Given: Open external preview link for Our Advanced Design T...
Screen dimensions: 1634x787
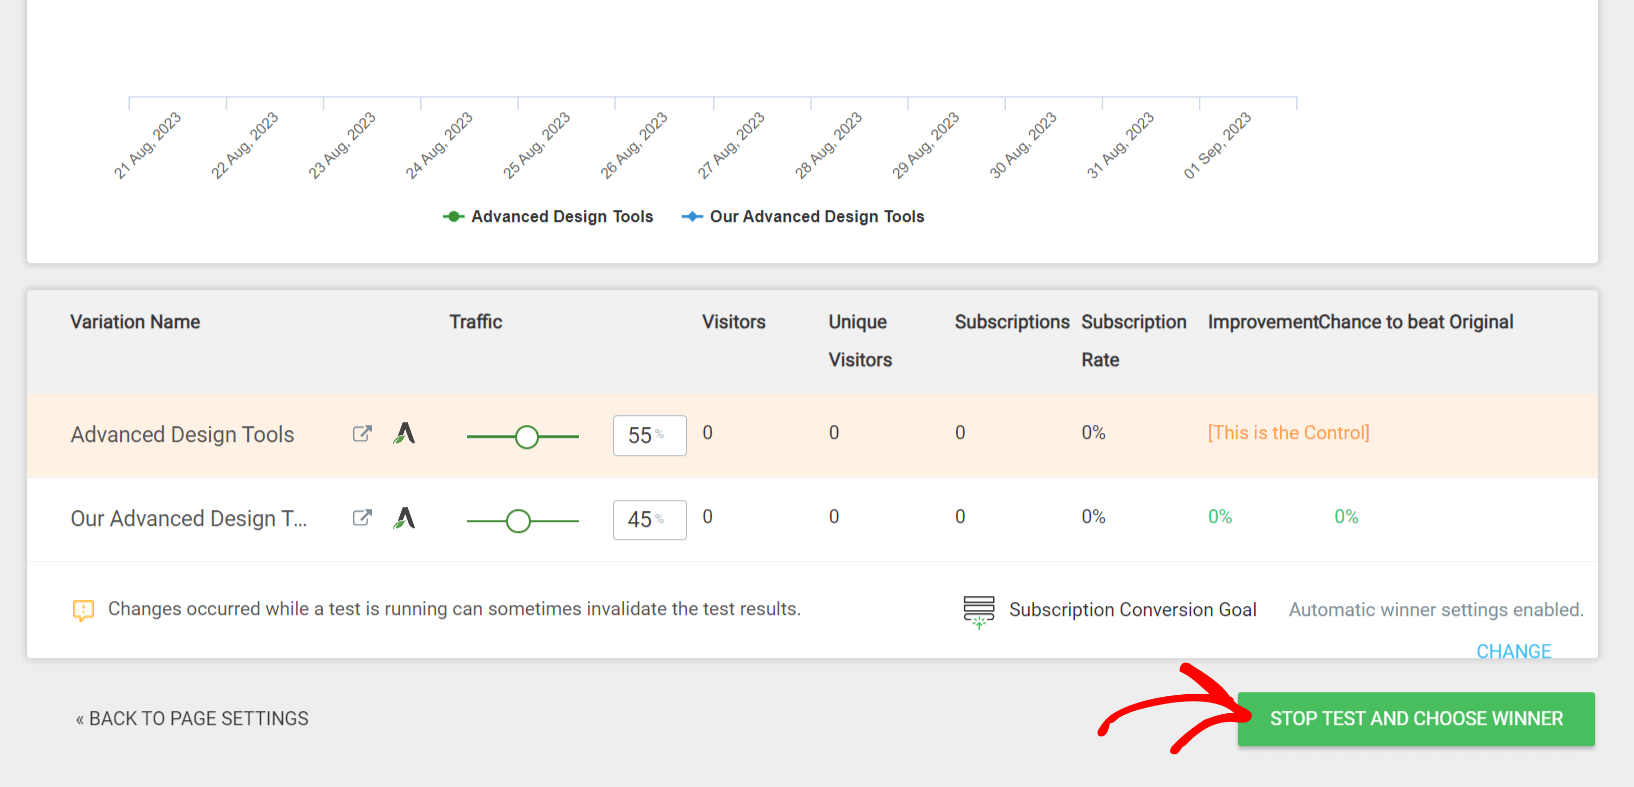Looking at the screenshot, I should click(x=362, y=518).
